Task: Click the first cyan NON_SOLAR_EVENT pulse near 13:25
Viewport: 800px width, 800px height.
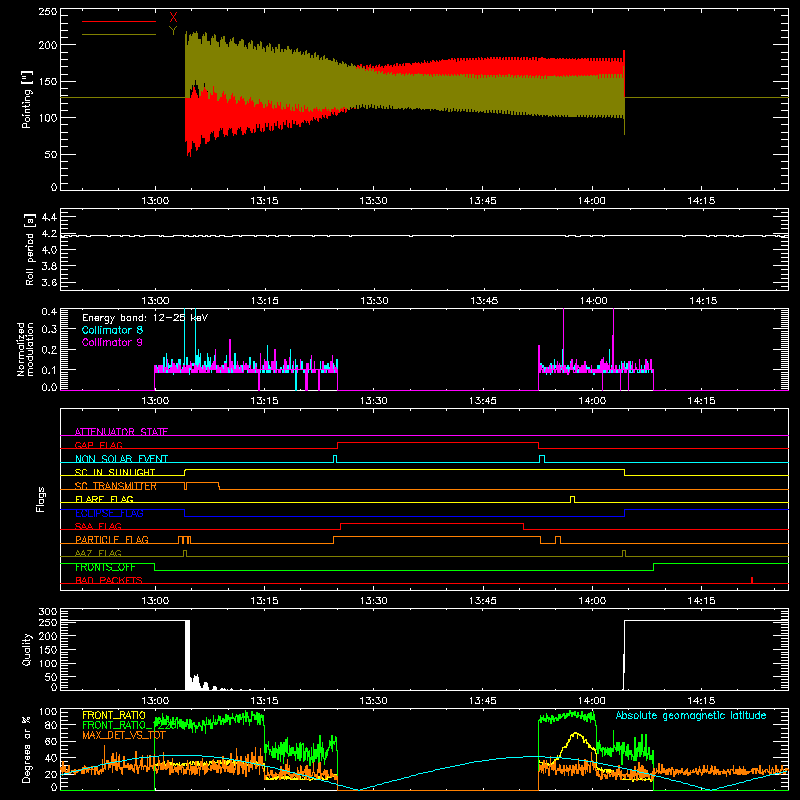Action: click(335, 459)
